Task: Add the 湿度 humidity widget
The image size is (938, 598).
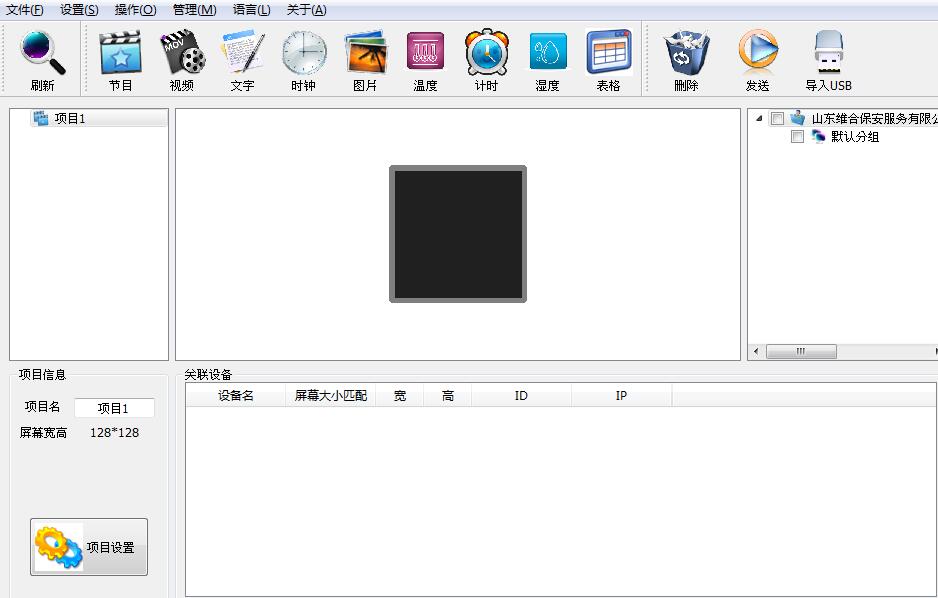Action: (547, 53)
